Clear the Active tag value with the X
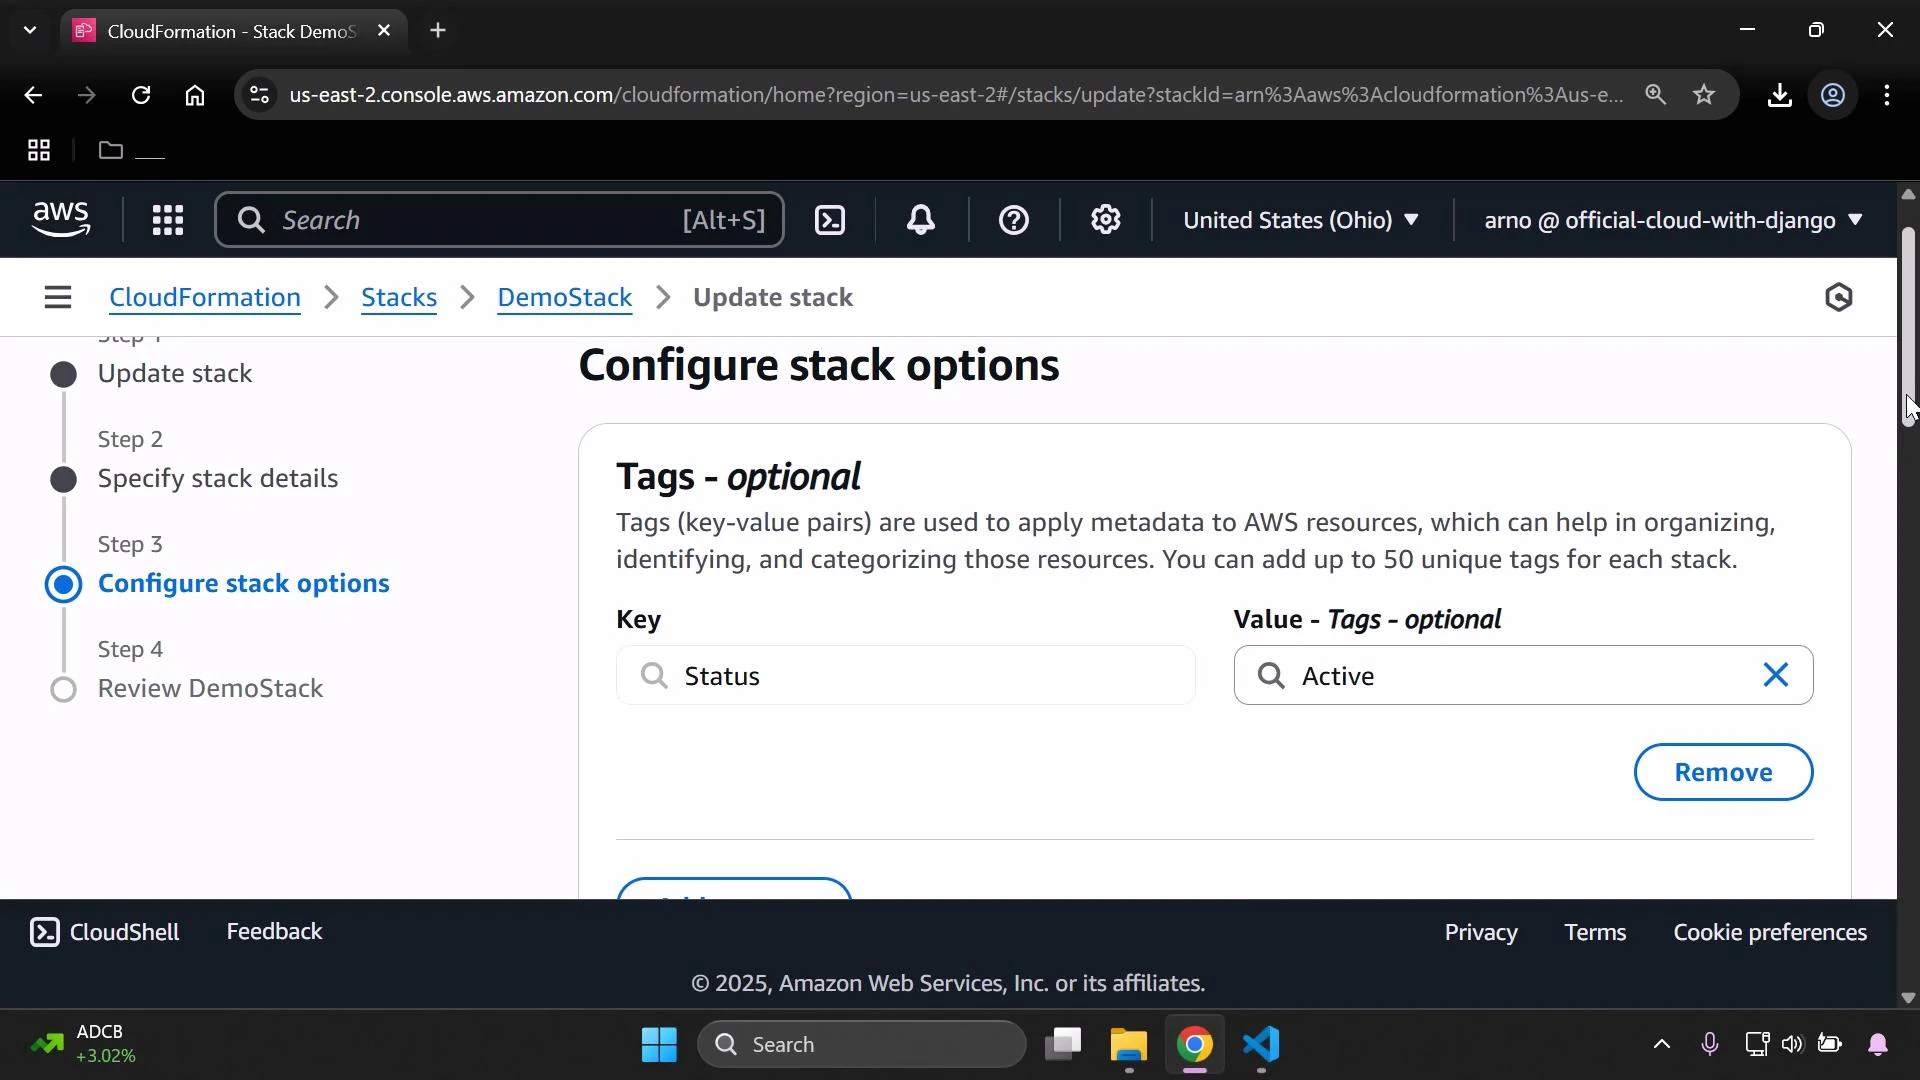The height and width of the screenshot is (1080, 1920). [x=1775, y=675]
